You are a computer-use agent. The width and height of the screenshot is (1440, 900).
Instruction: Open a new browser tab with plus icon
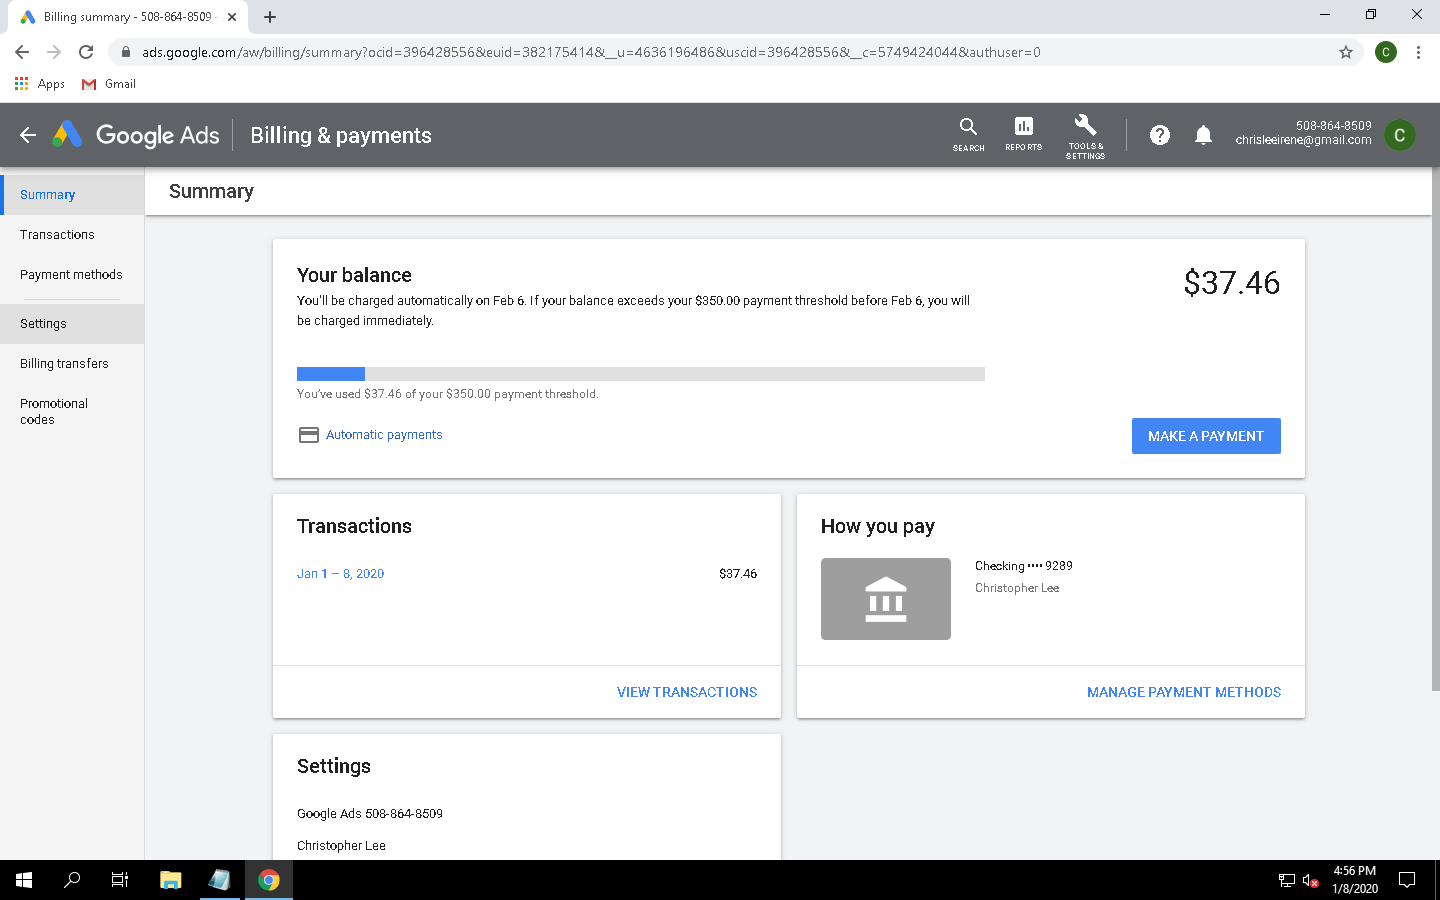coord(270,17)
